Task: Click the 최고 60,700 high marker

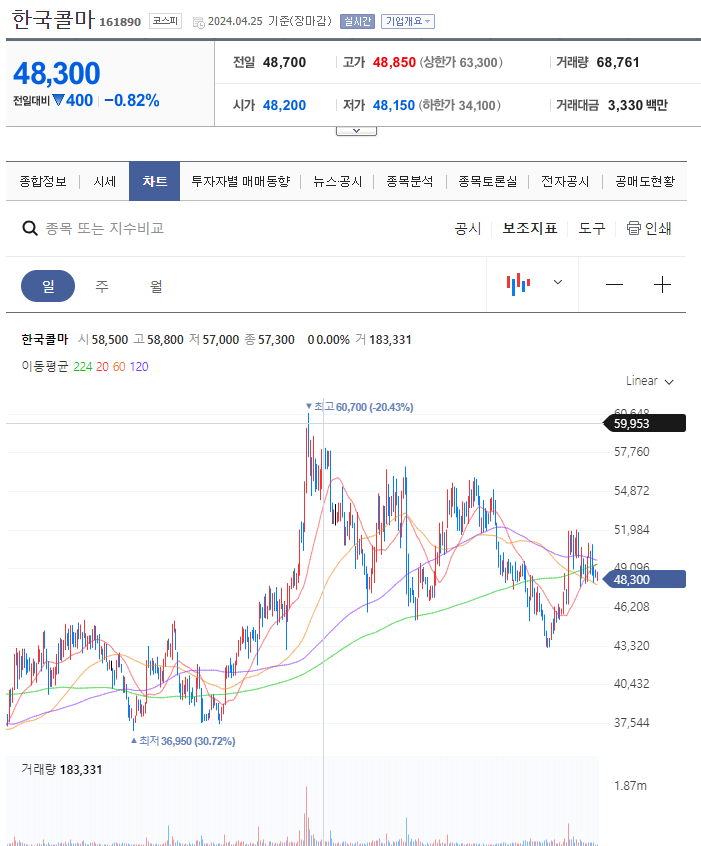Action: tap(359, 407)
